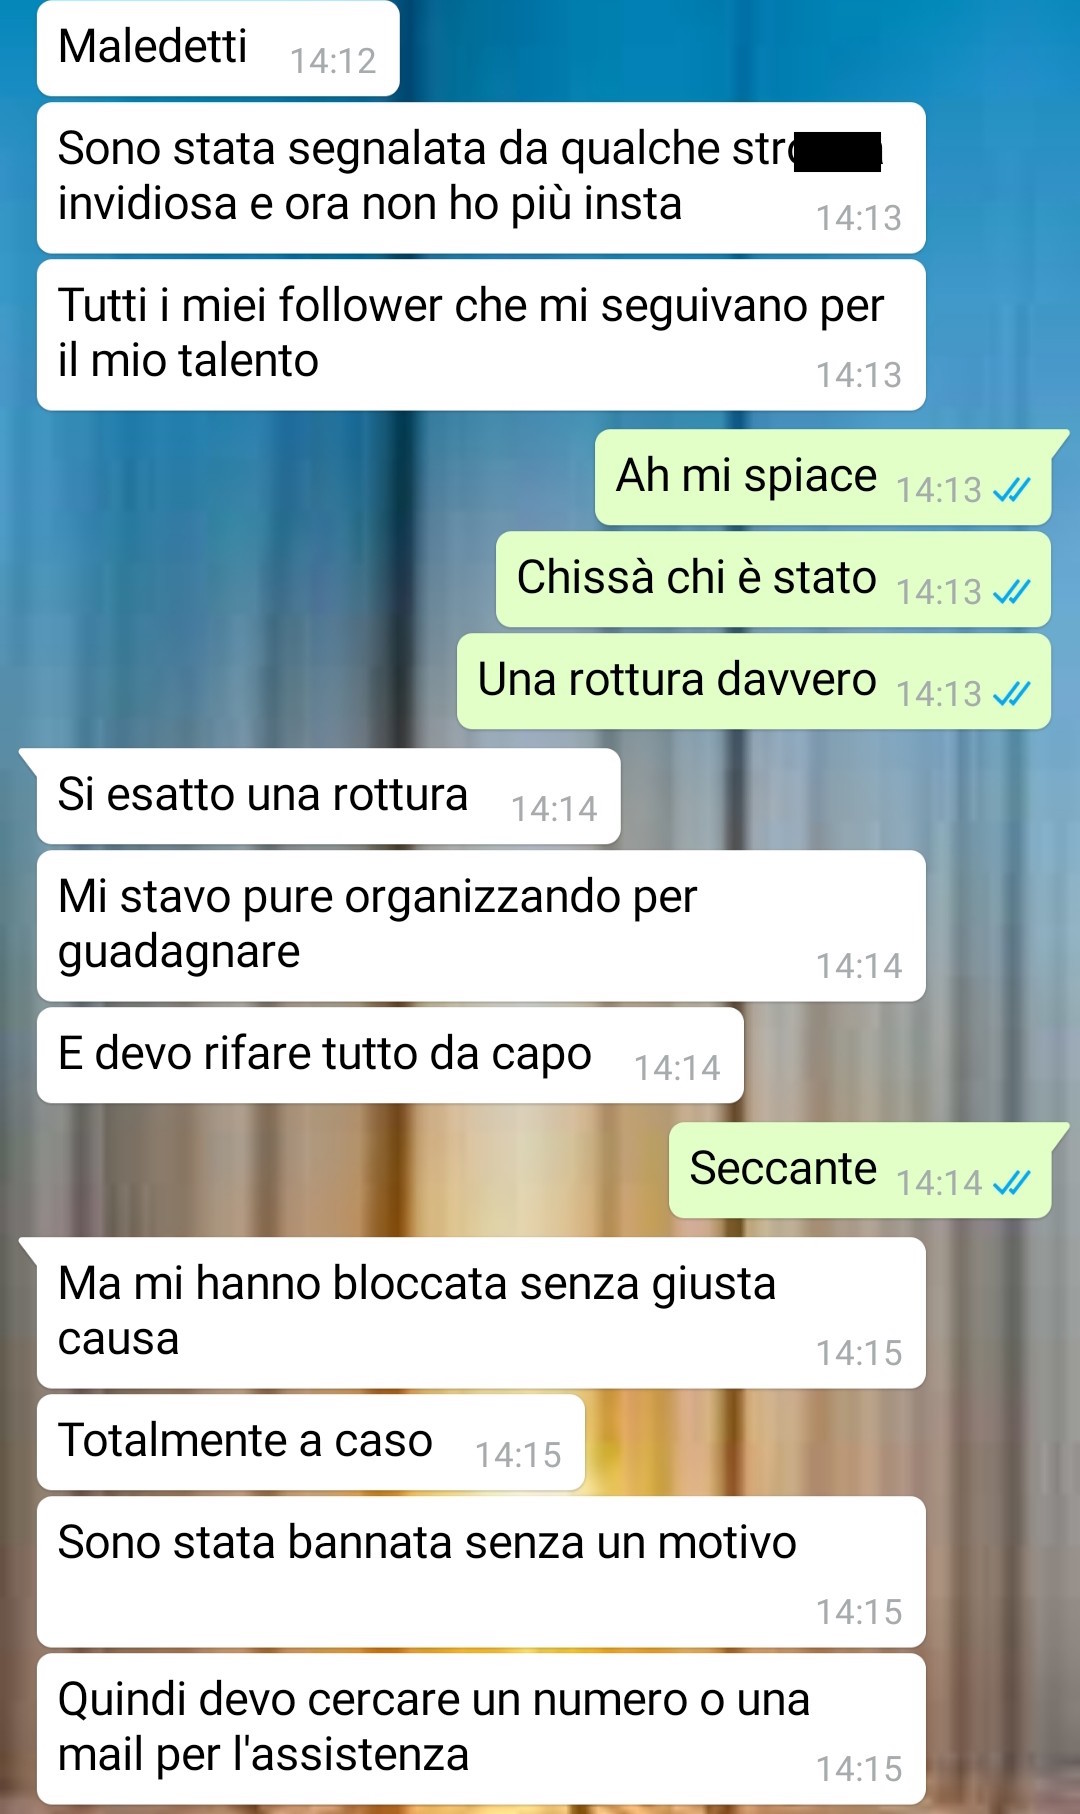The image size is (1080, 1814).
Task: Tap the black censored block in the message
Action: 838,152
